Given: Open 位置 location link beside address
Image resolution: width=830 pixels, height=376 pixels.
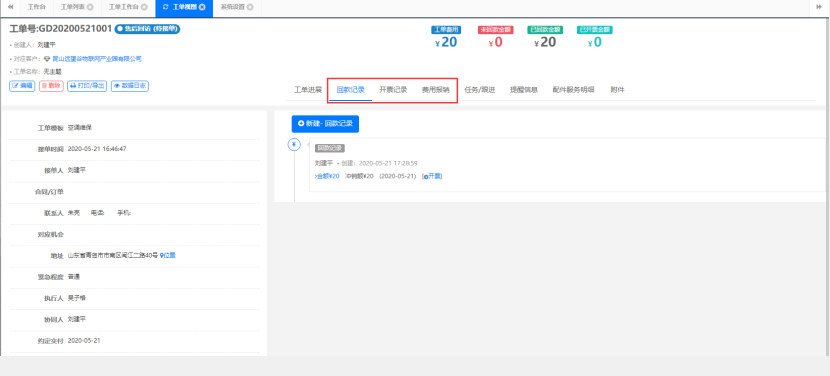Looking at the screenshot, I should point(168,255).
